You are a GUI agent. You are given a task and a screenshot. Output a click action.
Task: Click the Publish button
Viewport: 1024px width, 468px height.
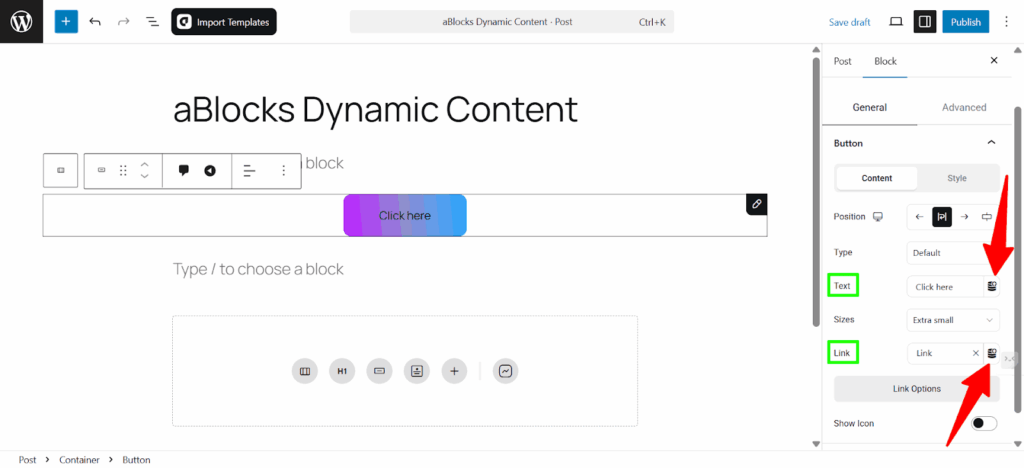(x=965, y=22)
